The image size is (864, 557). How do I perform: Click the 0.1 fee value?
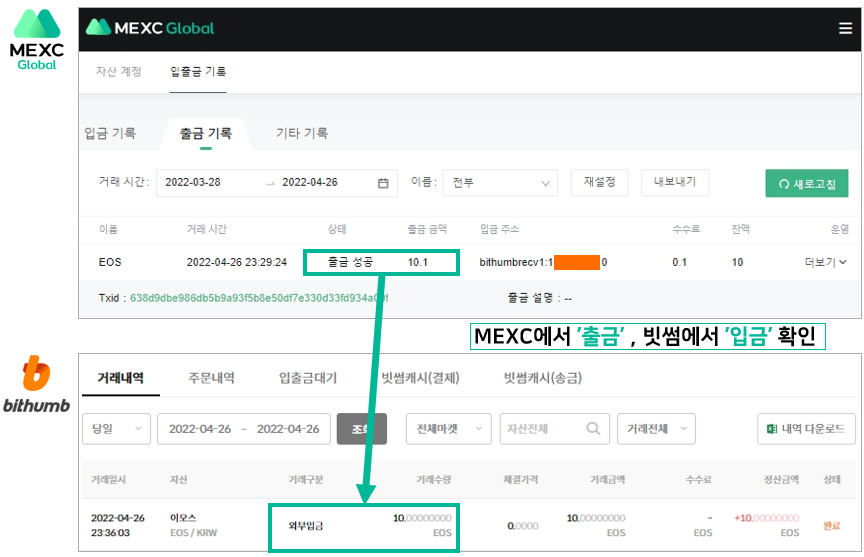coord(679,262)
